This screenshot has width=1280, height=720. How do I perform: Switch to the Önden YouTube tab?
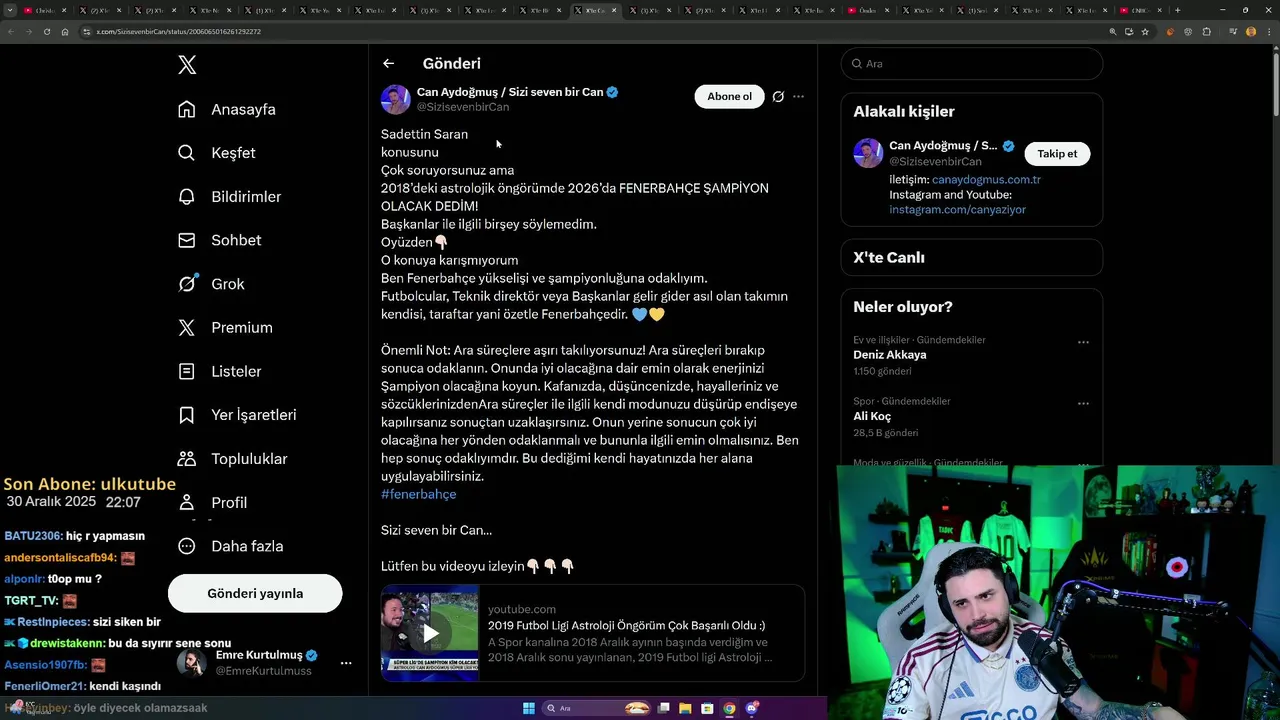tap(866, 10)
